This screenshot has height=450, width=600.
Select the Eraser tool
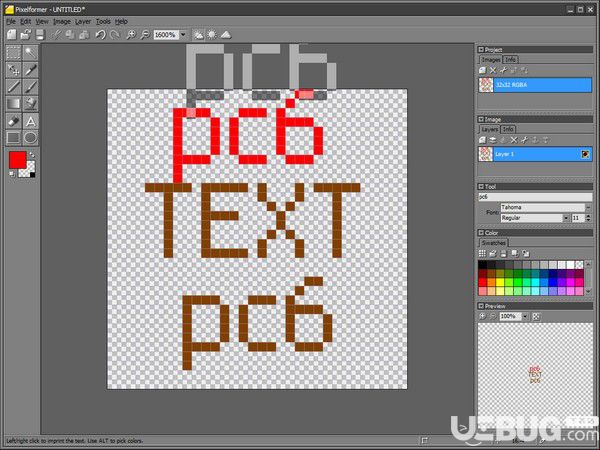pyautogui.click(x=13, y=121)
